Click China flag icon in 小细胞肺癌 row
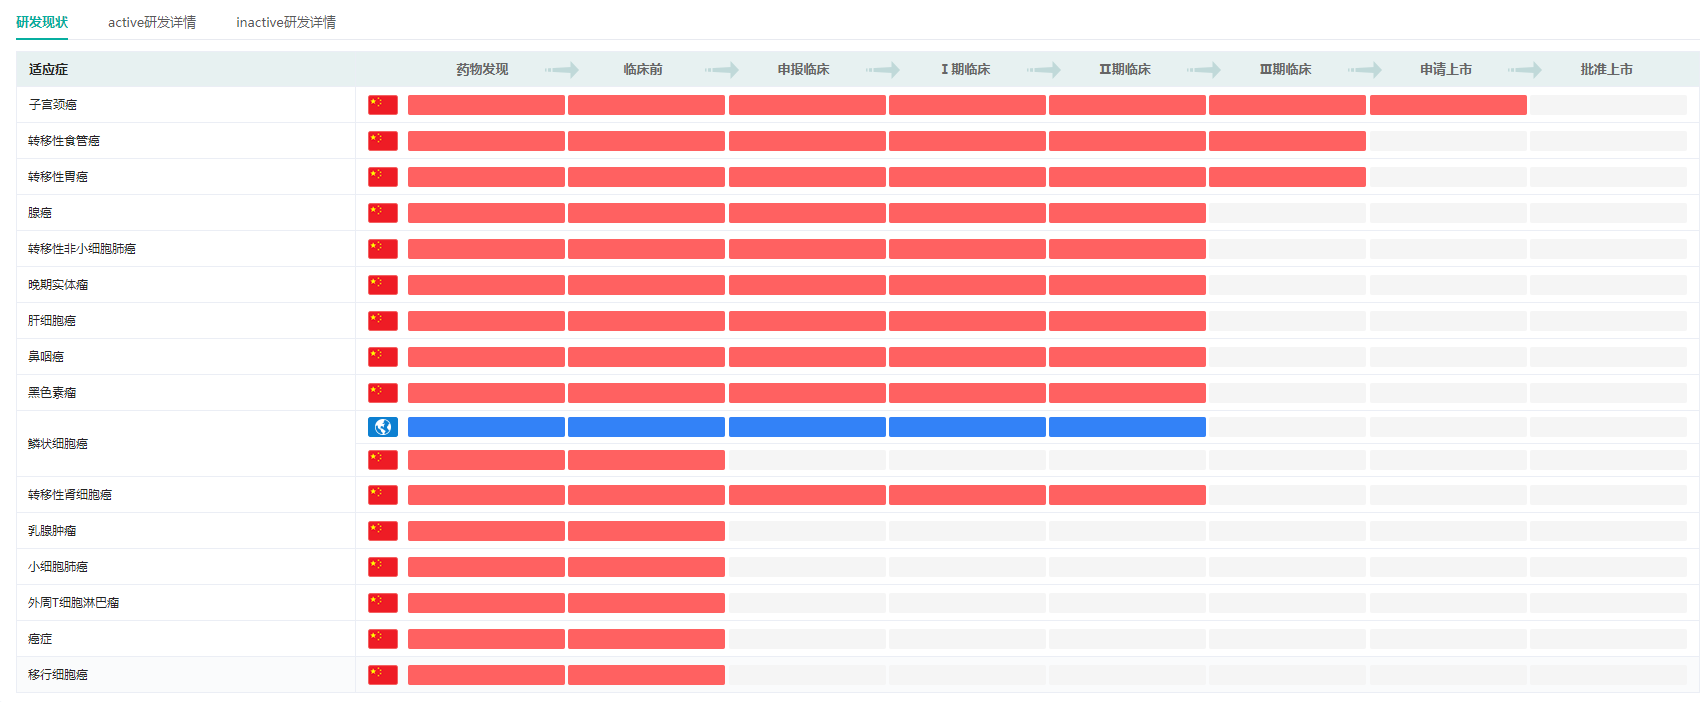 coord(383,567)
